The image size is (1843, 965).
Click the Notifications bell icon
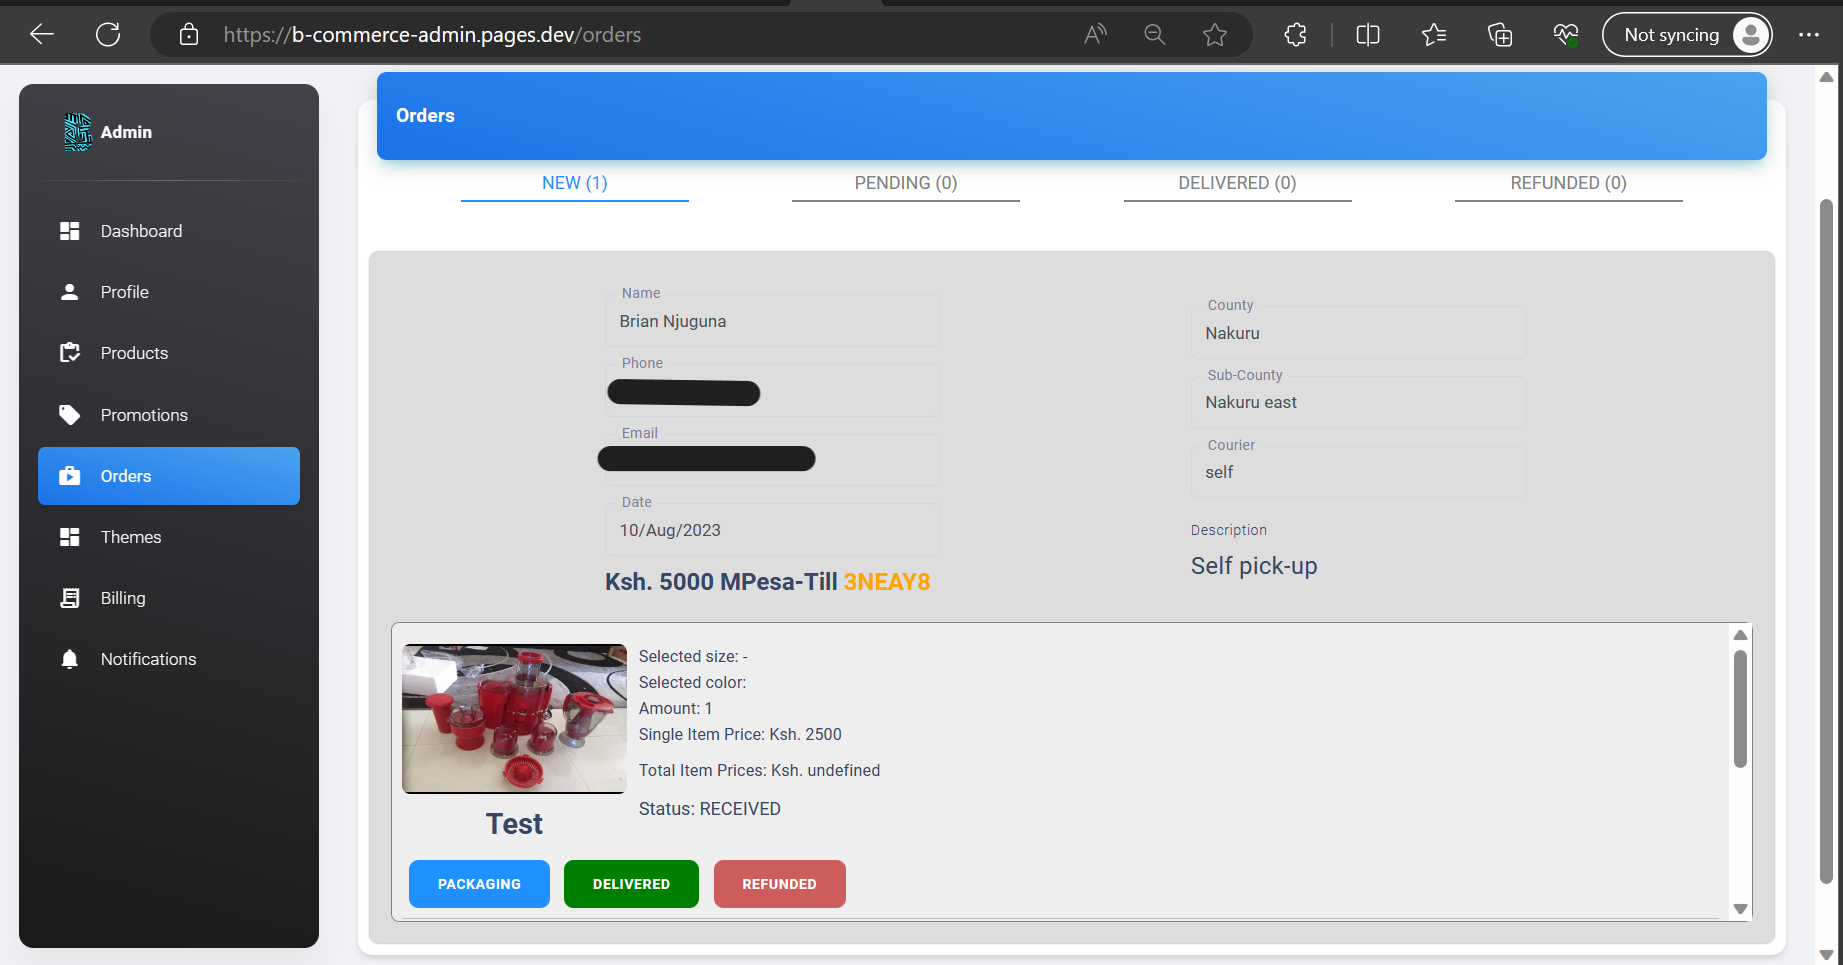[x=70, y=659]
